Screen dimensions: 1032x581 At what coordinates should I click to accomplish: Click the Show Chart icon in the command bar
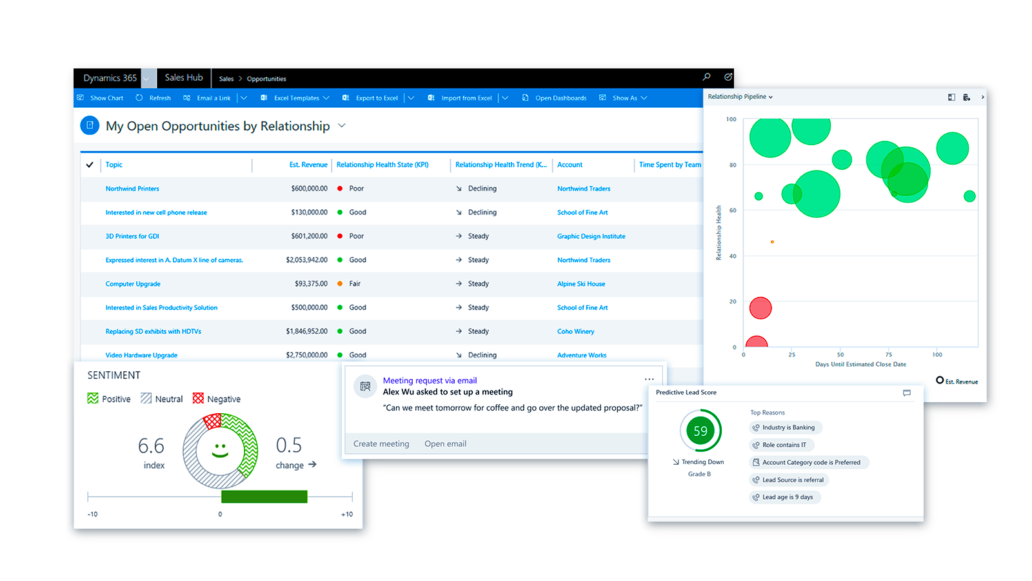pyautogui.click(x=80, y=98)
